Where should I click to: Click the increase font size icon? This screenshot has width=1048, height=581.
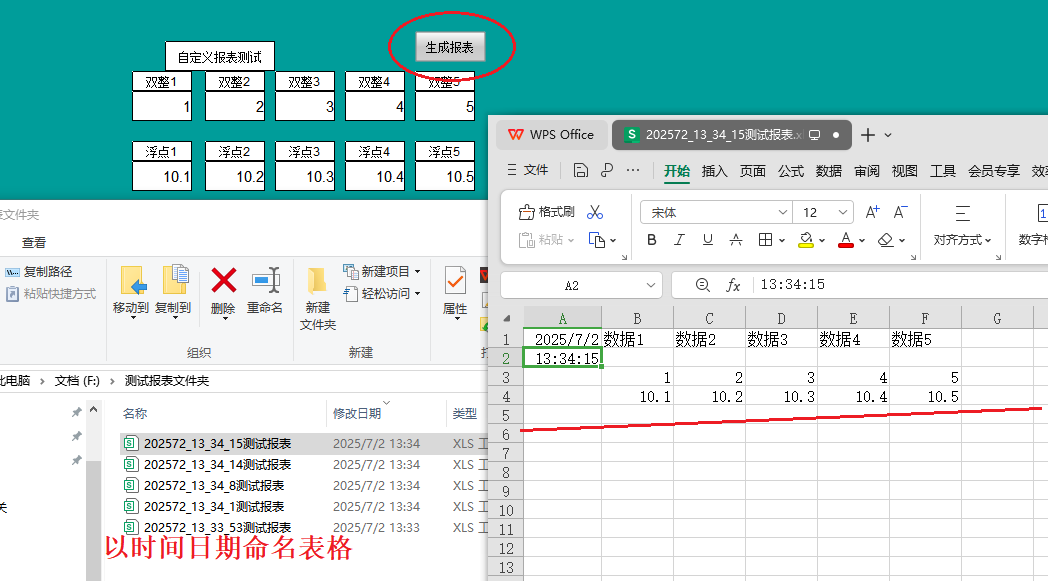pos(872,212)
